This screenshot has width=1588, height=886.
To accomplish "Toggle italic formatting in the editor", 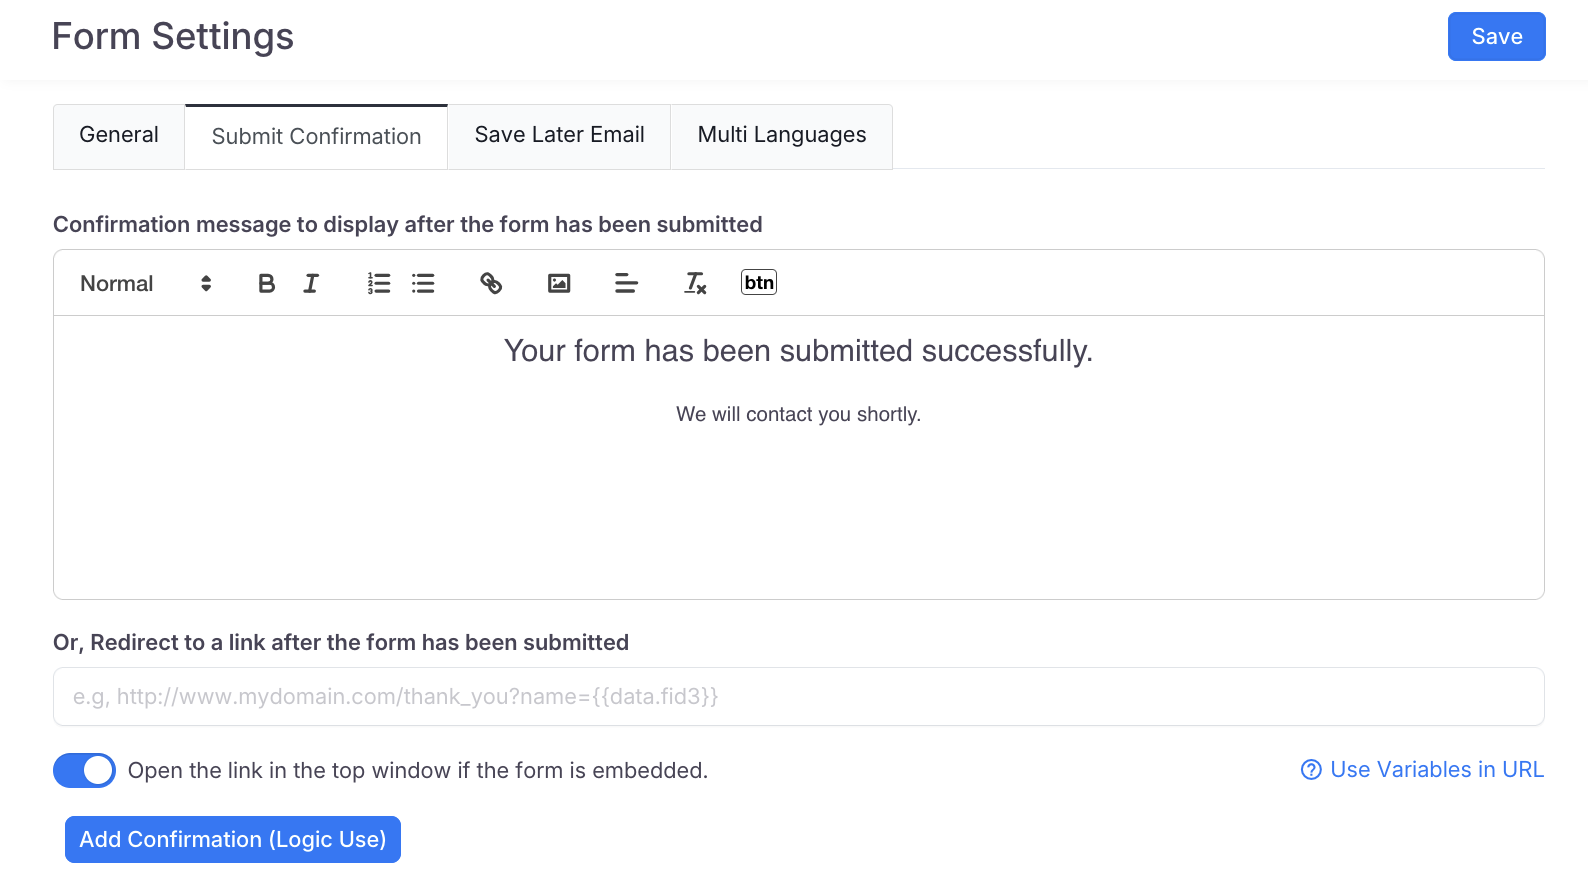I will 311,284.
